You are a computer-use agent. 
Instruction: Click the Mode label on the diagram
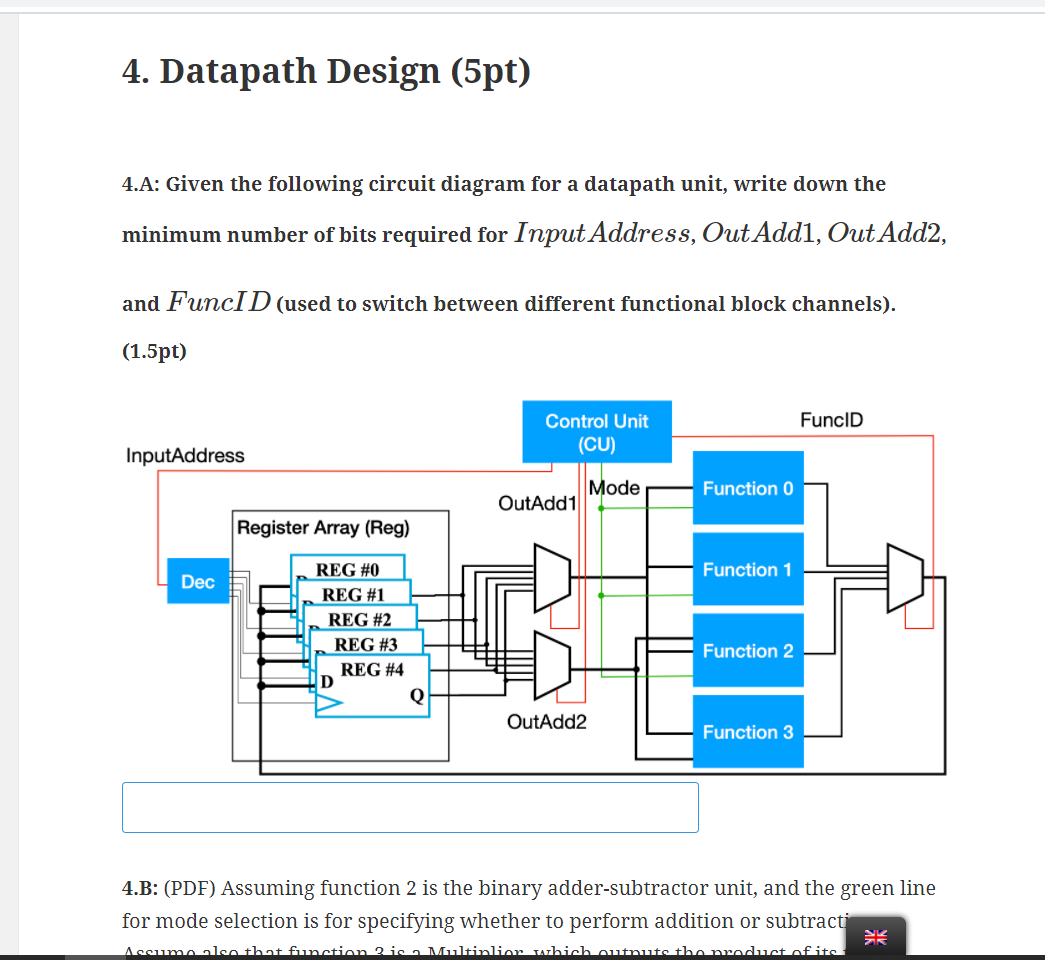[616, 488]
